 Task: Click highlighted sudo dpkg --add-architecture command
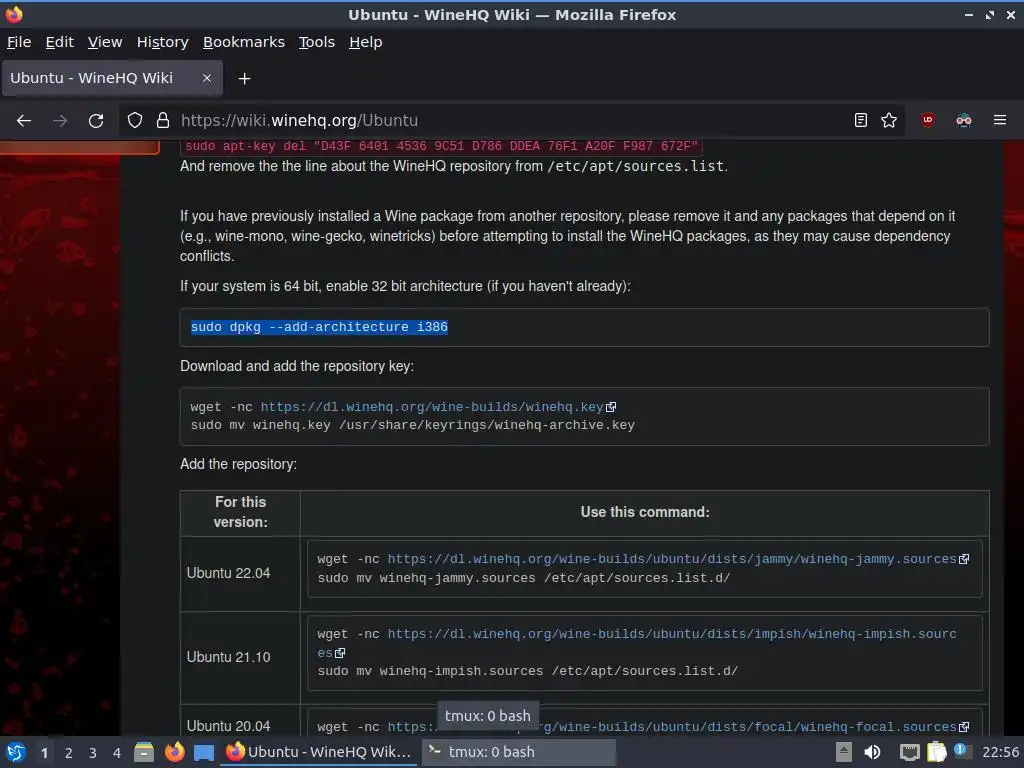point(319,327)
